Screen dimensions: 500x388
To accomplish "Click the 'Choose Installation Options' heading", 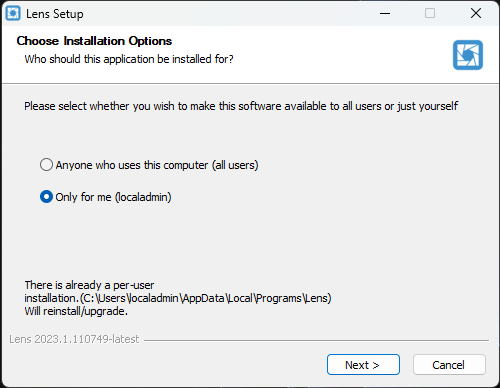I will pos(94,41).
